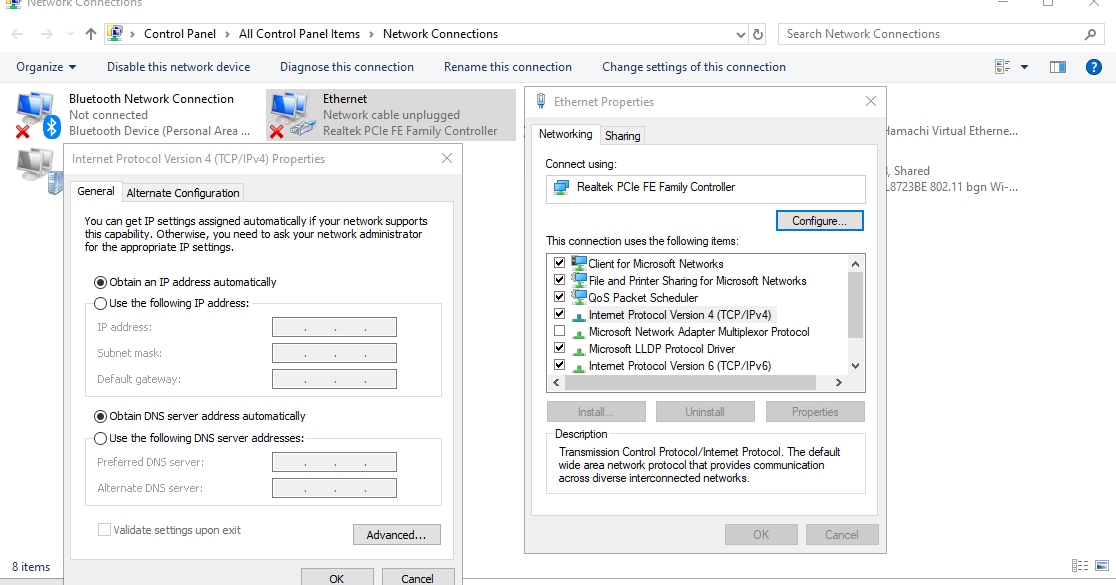
Task: Select Use the following IP address
Action: pos(101,303)
